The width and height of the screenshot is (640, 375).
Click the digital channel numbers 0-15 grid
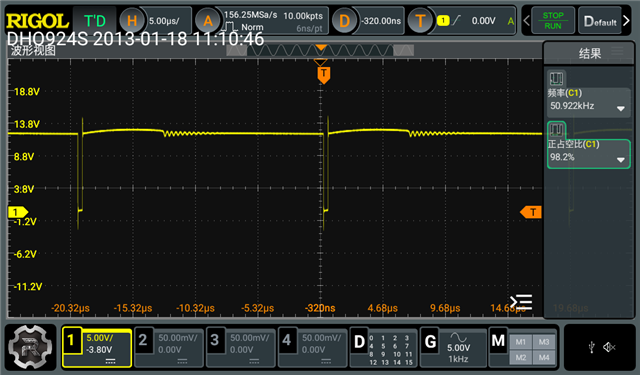tap(391, 350)
